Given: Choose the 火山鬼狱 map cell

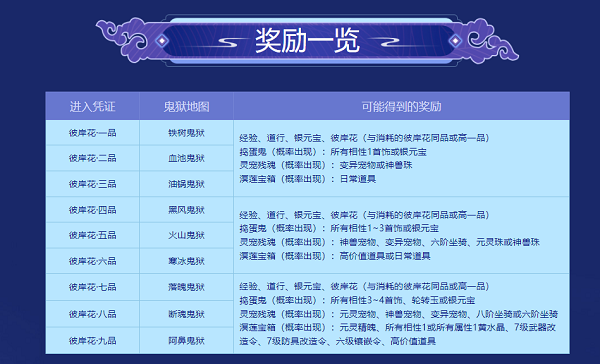Looking at the screenshot, I should pyautogui.click(x=186, y=235).
